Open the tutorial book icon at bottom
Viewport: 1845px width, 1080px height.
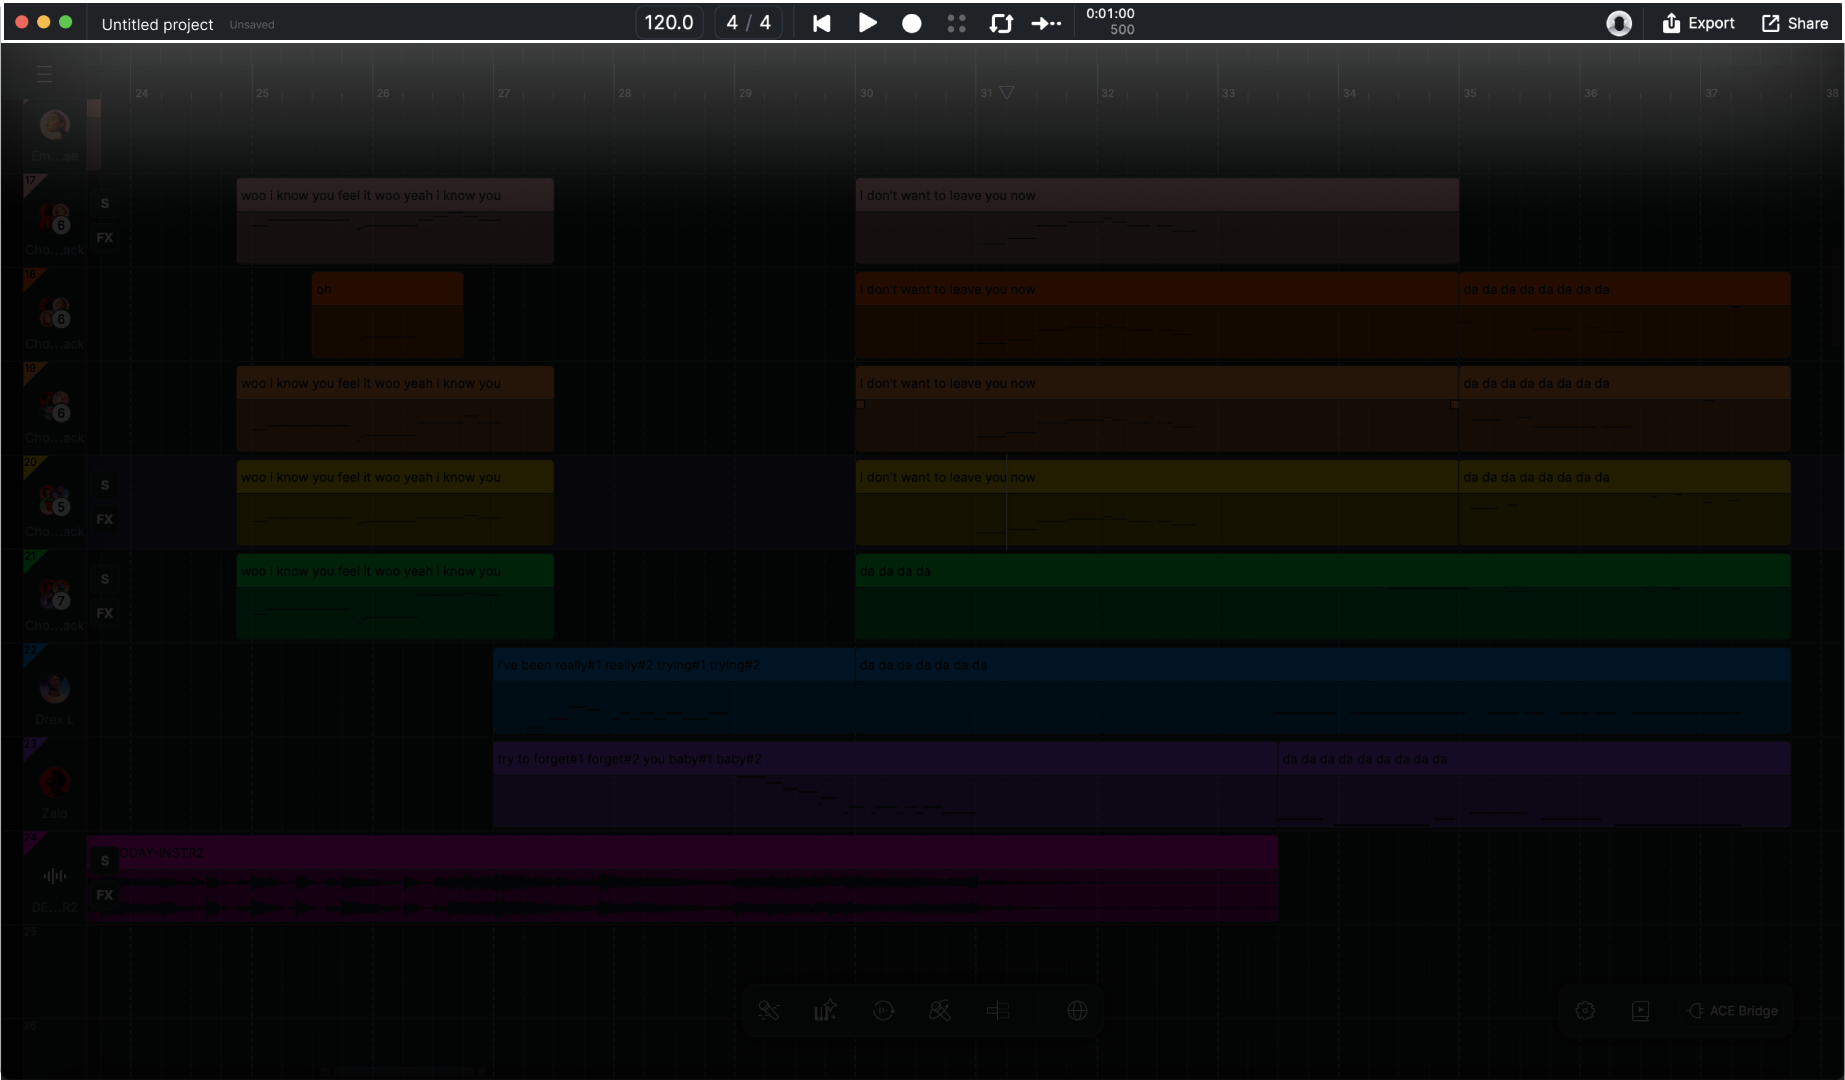tap(1641, 1011)
